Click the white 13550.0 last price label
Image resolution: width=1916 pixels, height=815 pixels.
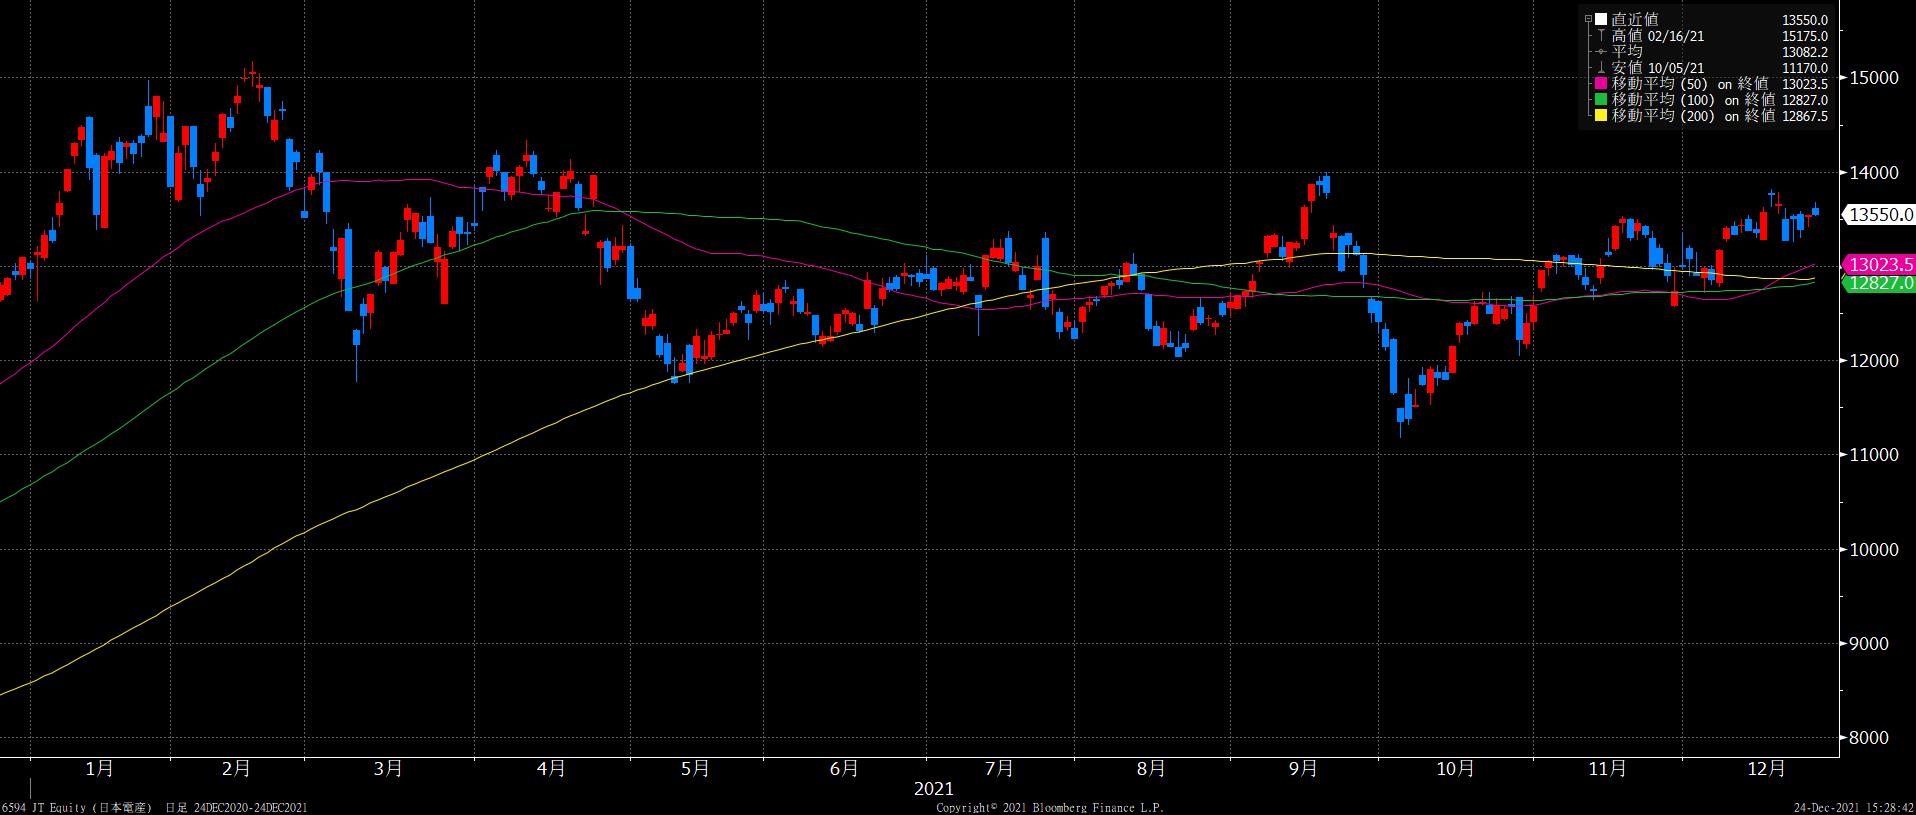click(x=1878, y=214)
